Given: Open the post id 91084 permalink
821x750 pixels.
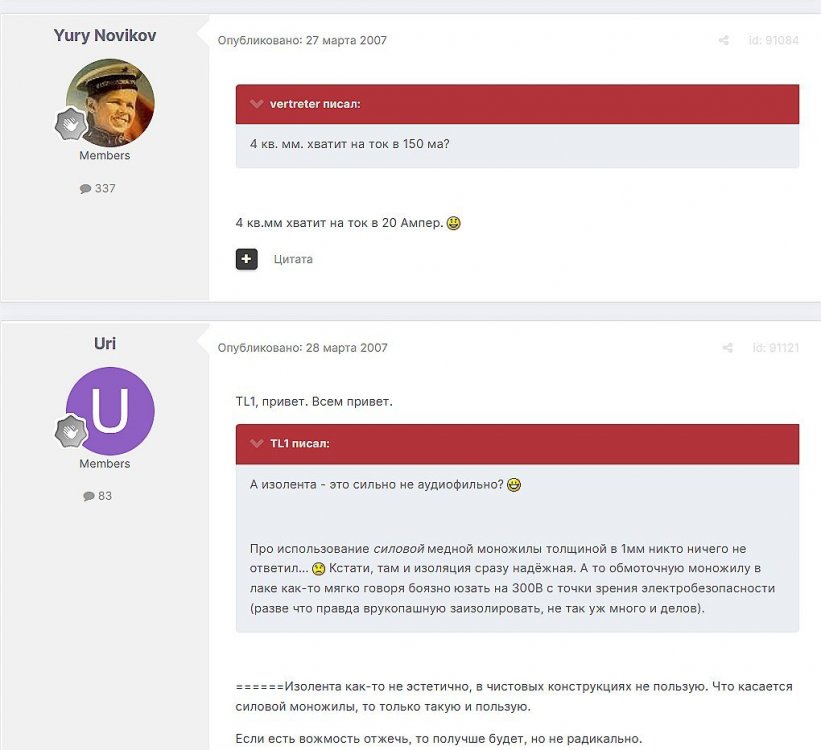Looking at the screenshot, I should [773, 40].
